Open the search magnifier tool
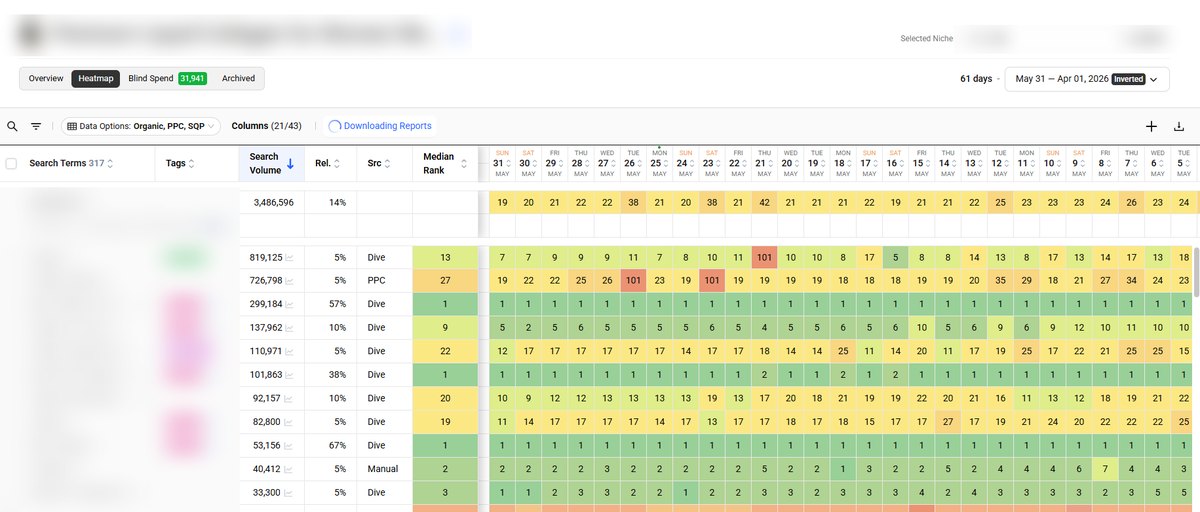This screenshot has height=512, width=1200. pyautogui.click(x=12, y=126)
